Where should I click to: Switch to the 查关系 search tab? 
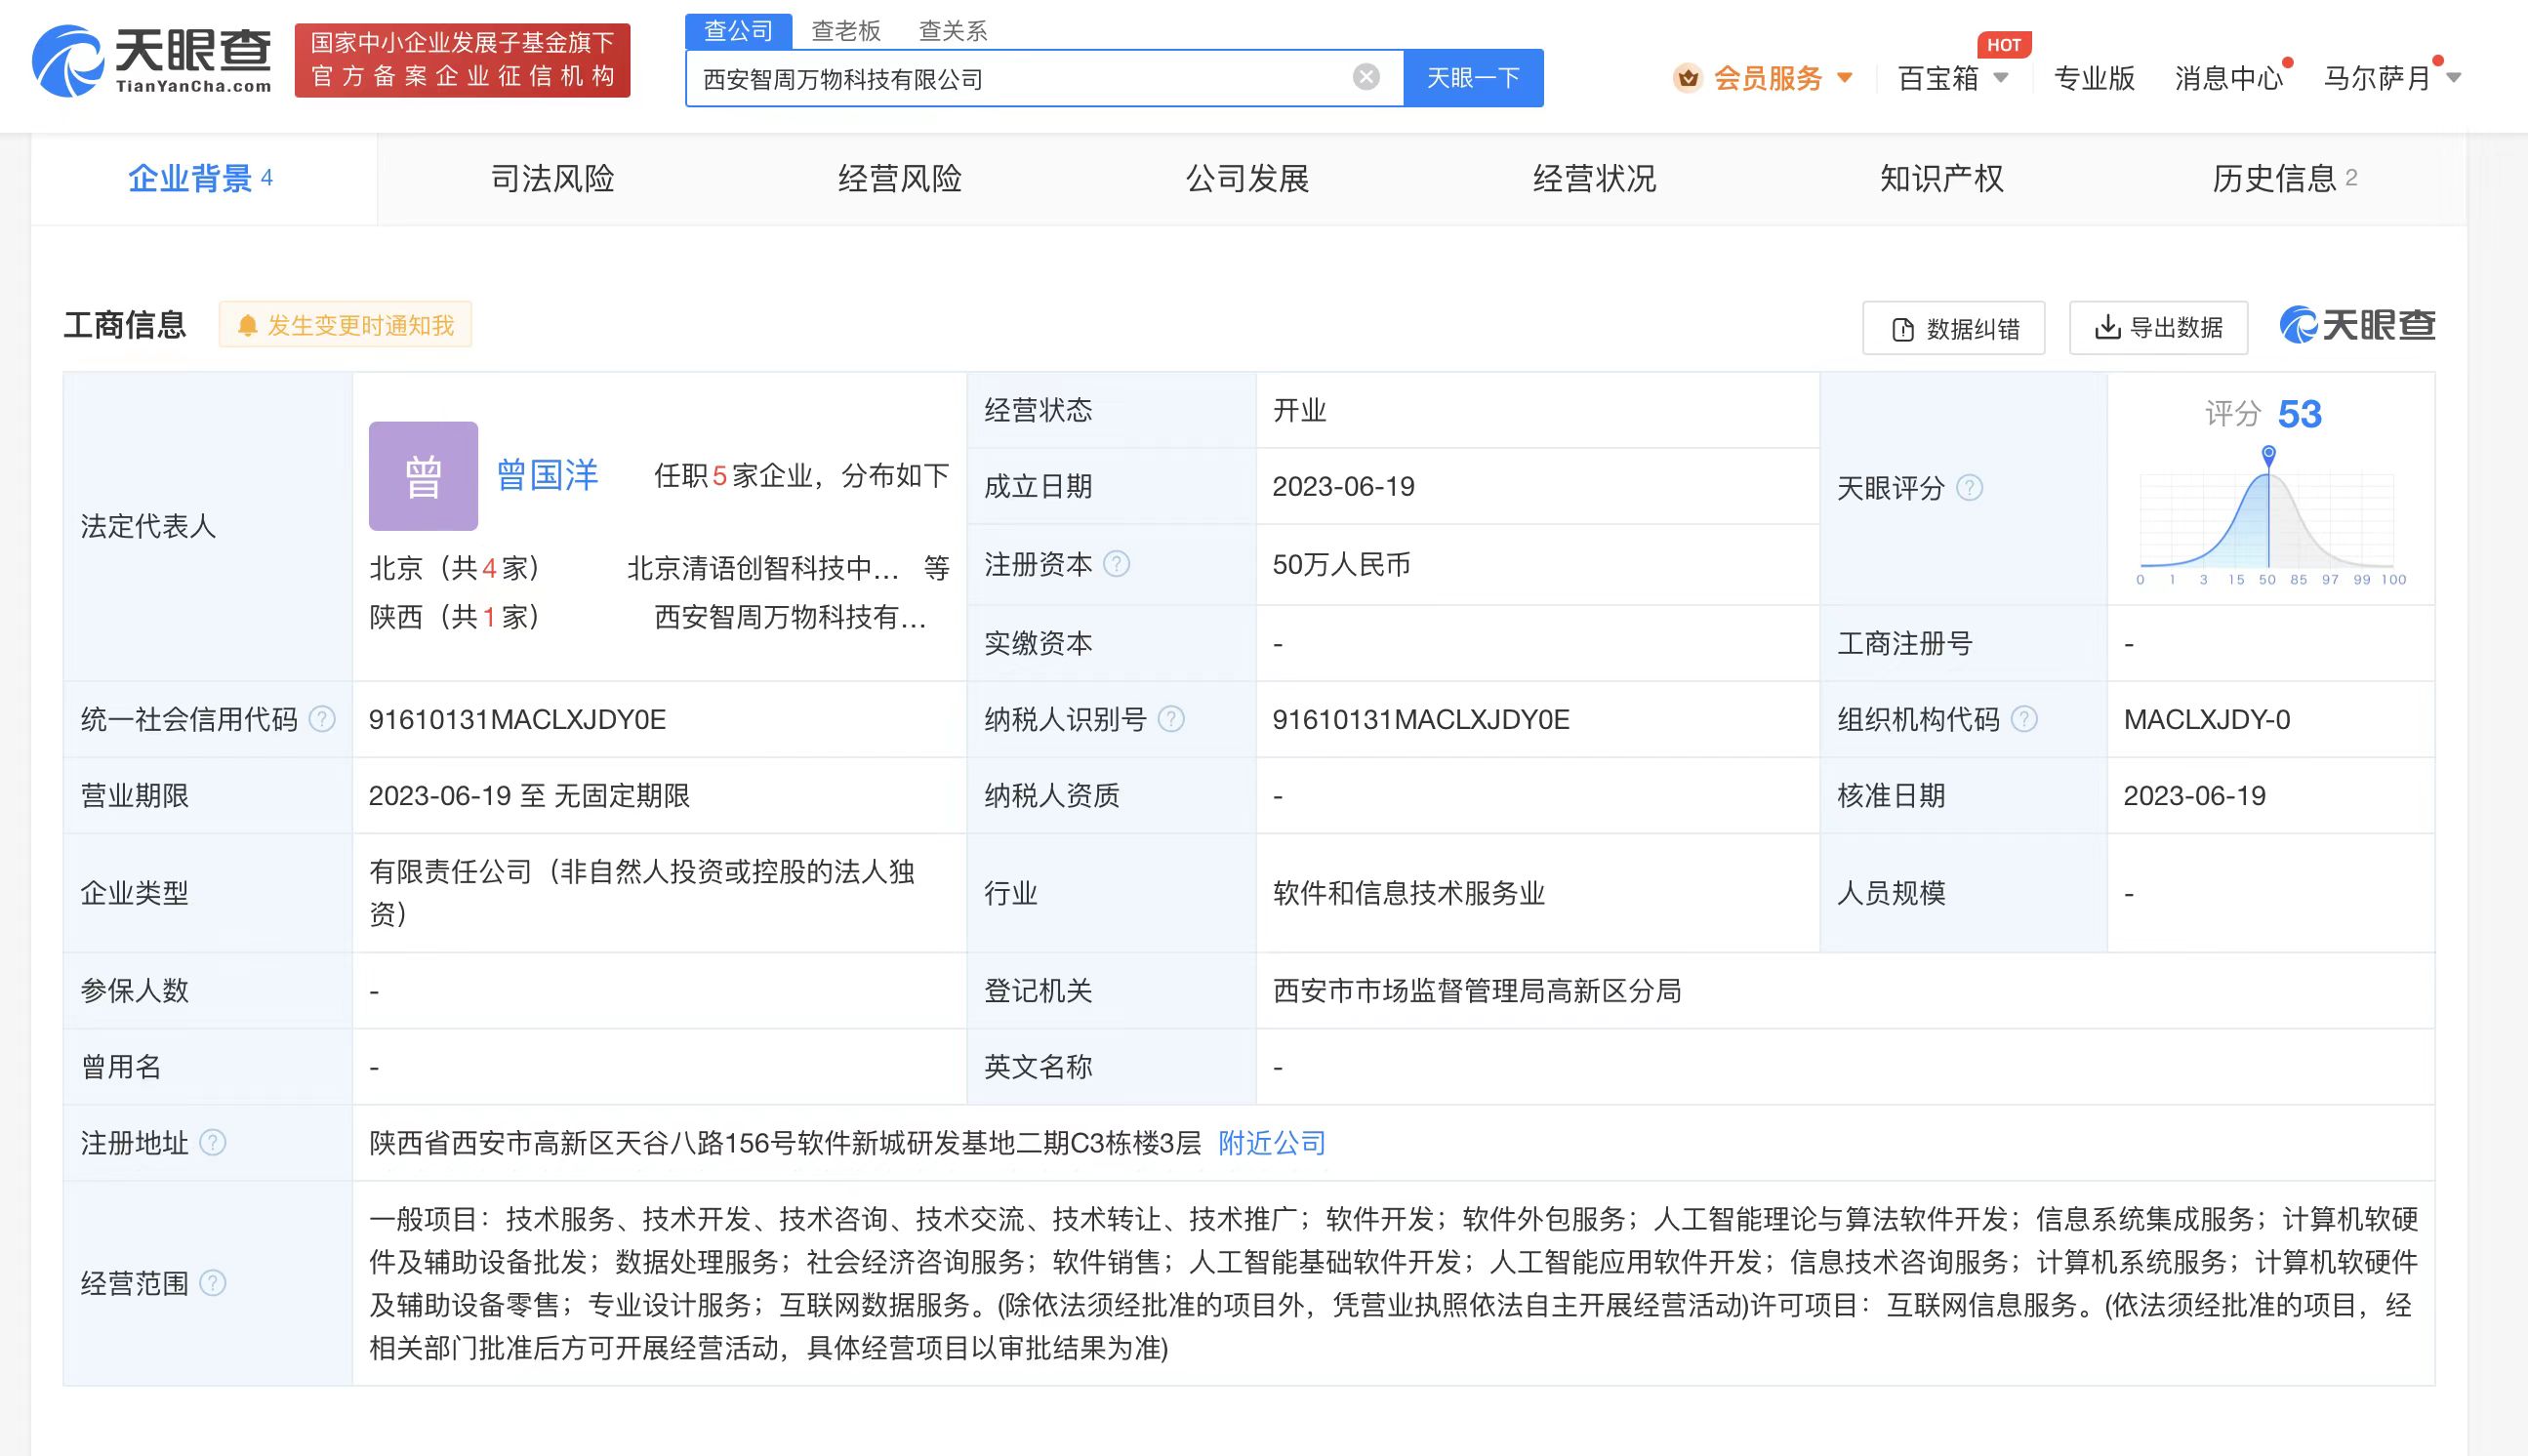point(953,31)
